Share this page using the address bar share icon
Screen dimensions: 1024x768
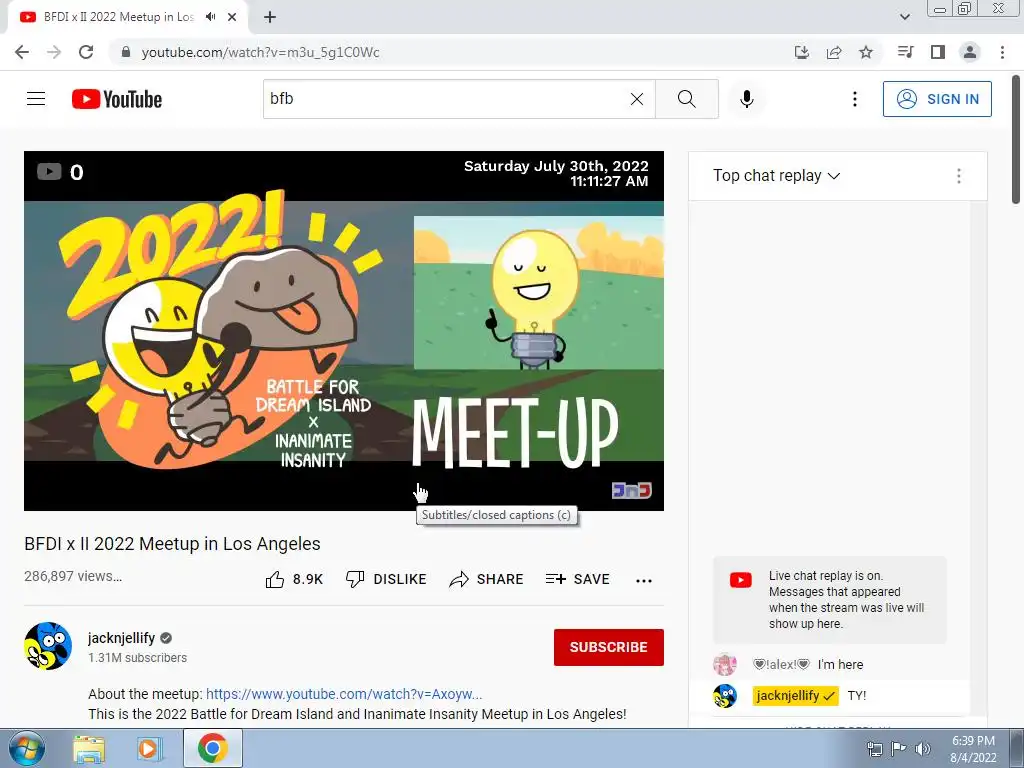(x=833, y=52)
